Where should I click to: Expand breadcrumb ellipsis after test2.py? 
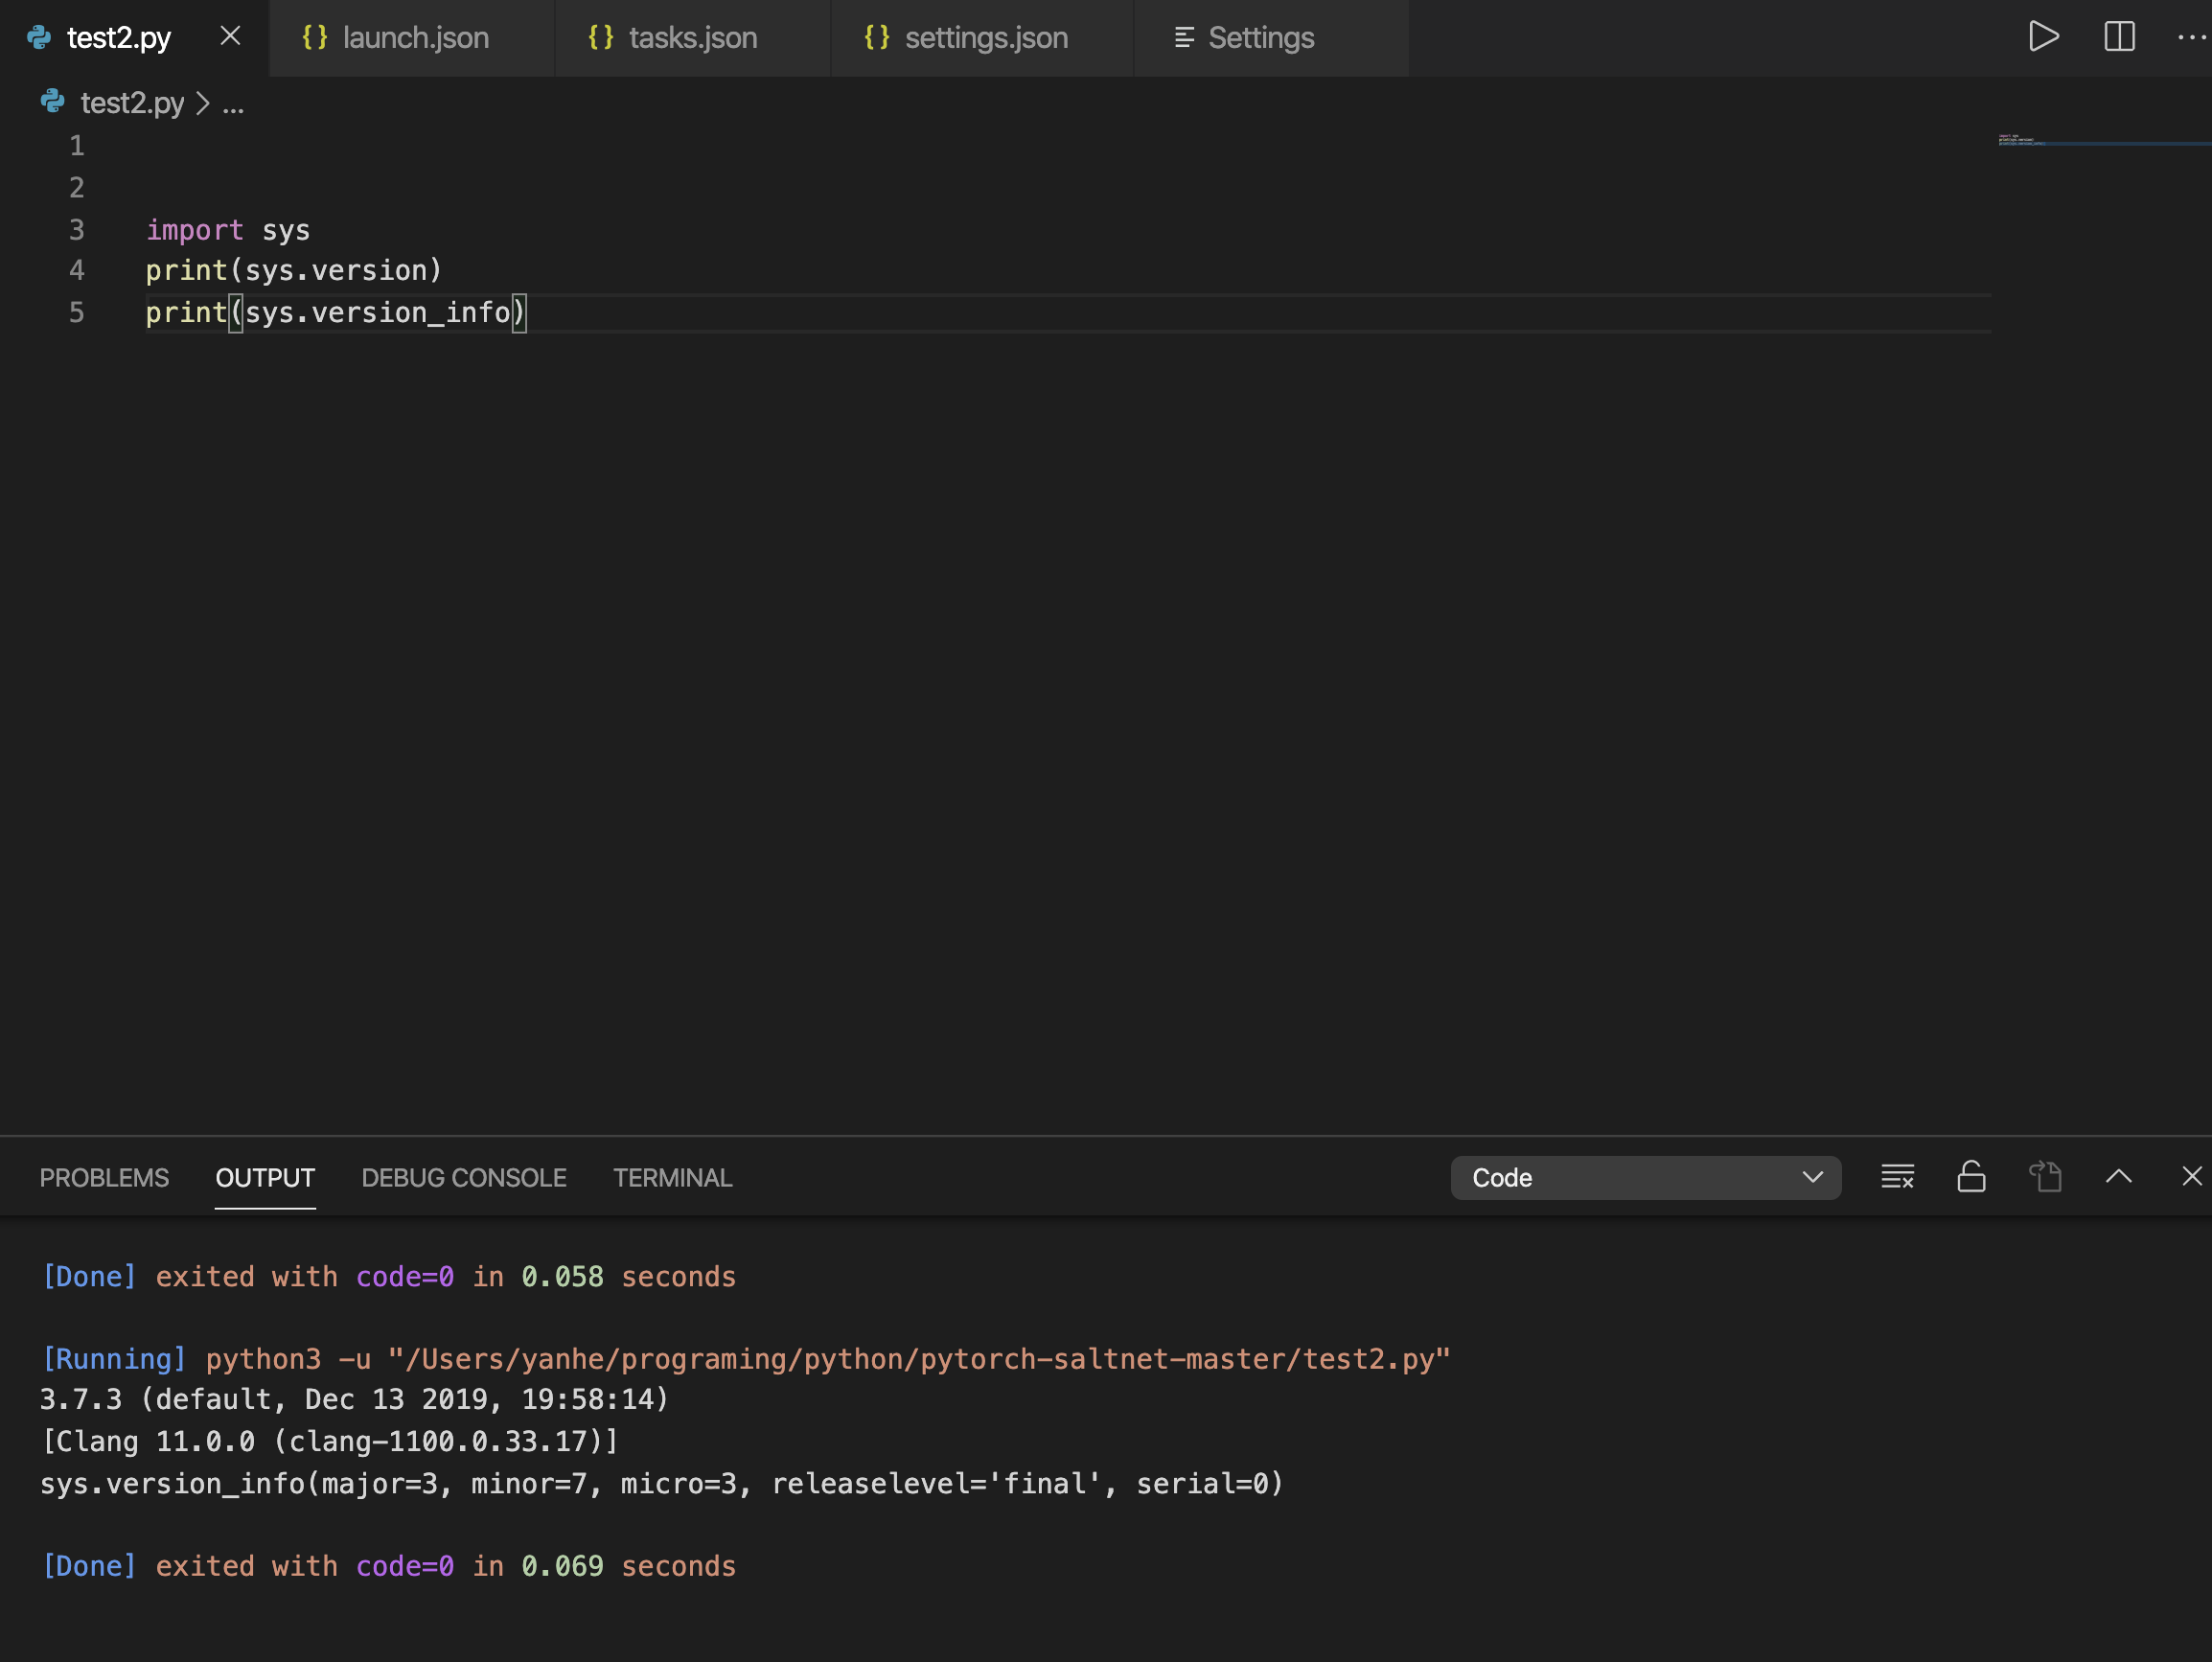233,104
